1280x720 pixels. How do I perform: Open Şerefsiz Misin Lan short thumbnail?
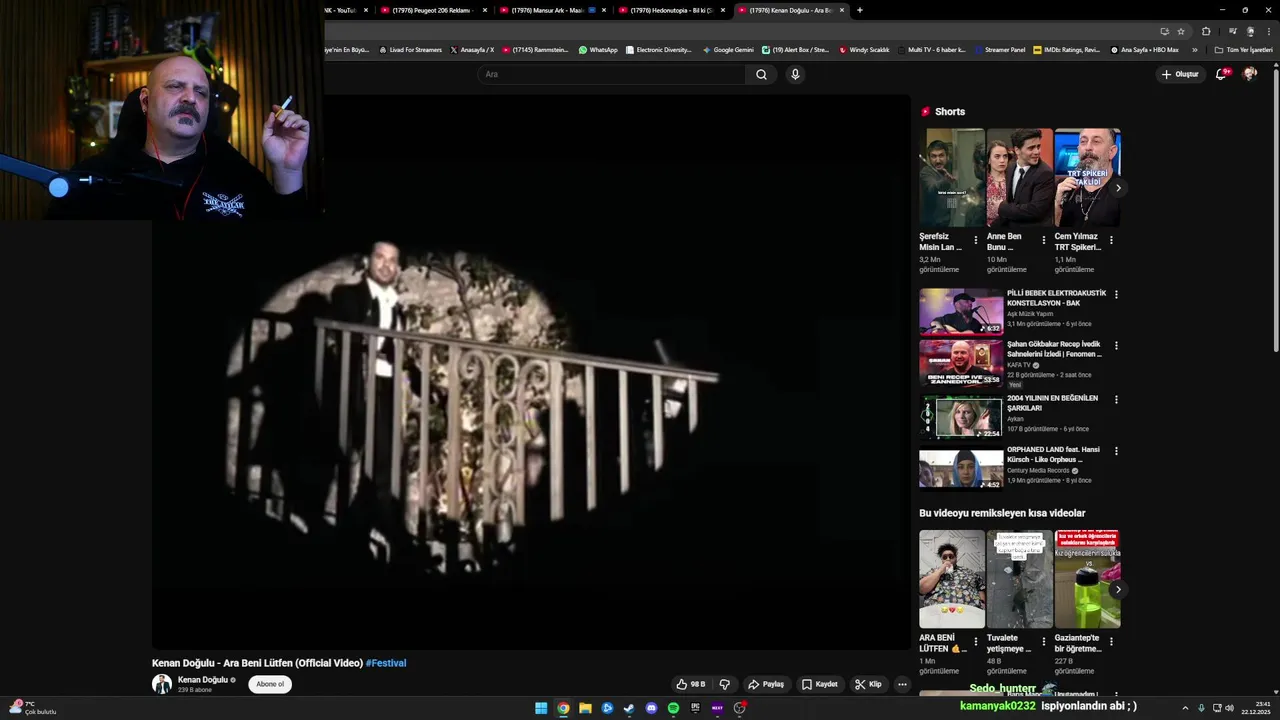click(x=952, y=177)
